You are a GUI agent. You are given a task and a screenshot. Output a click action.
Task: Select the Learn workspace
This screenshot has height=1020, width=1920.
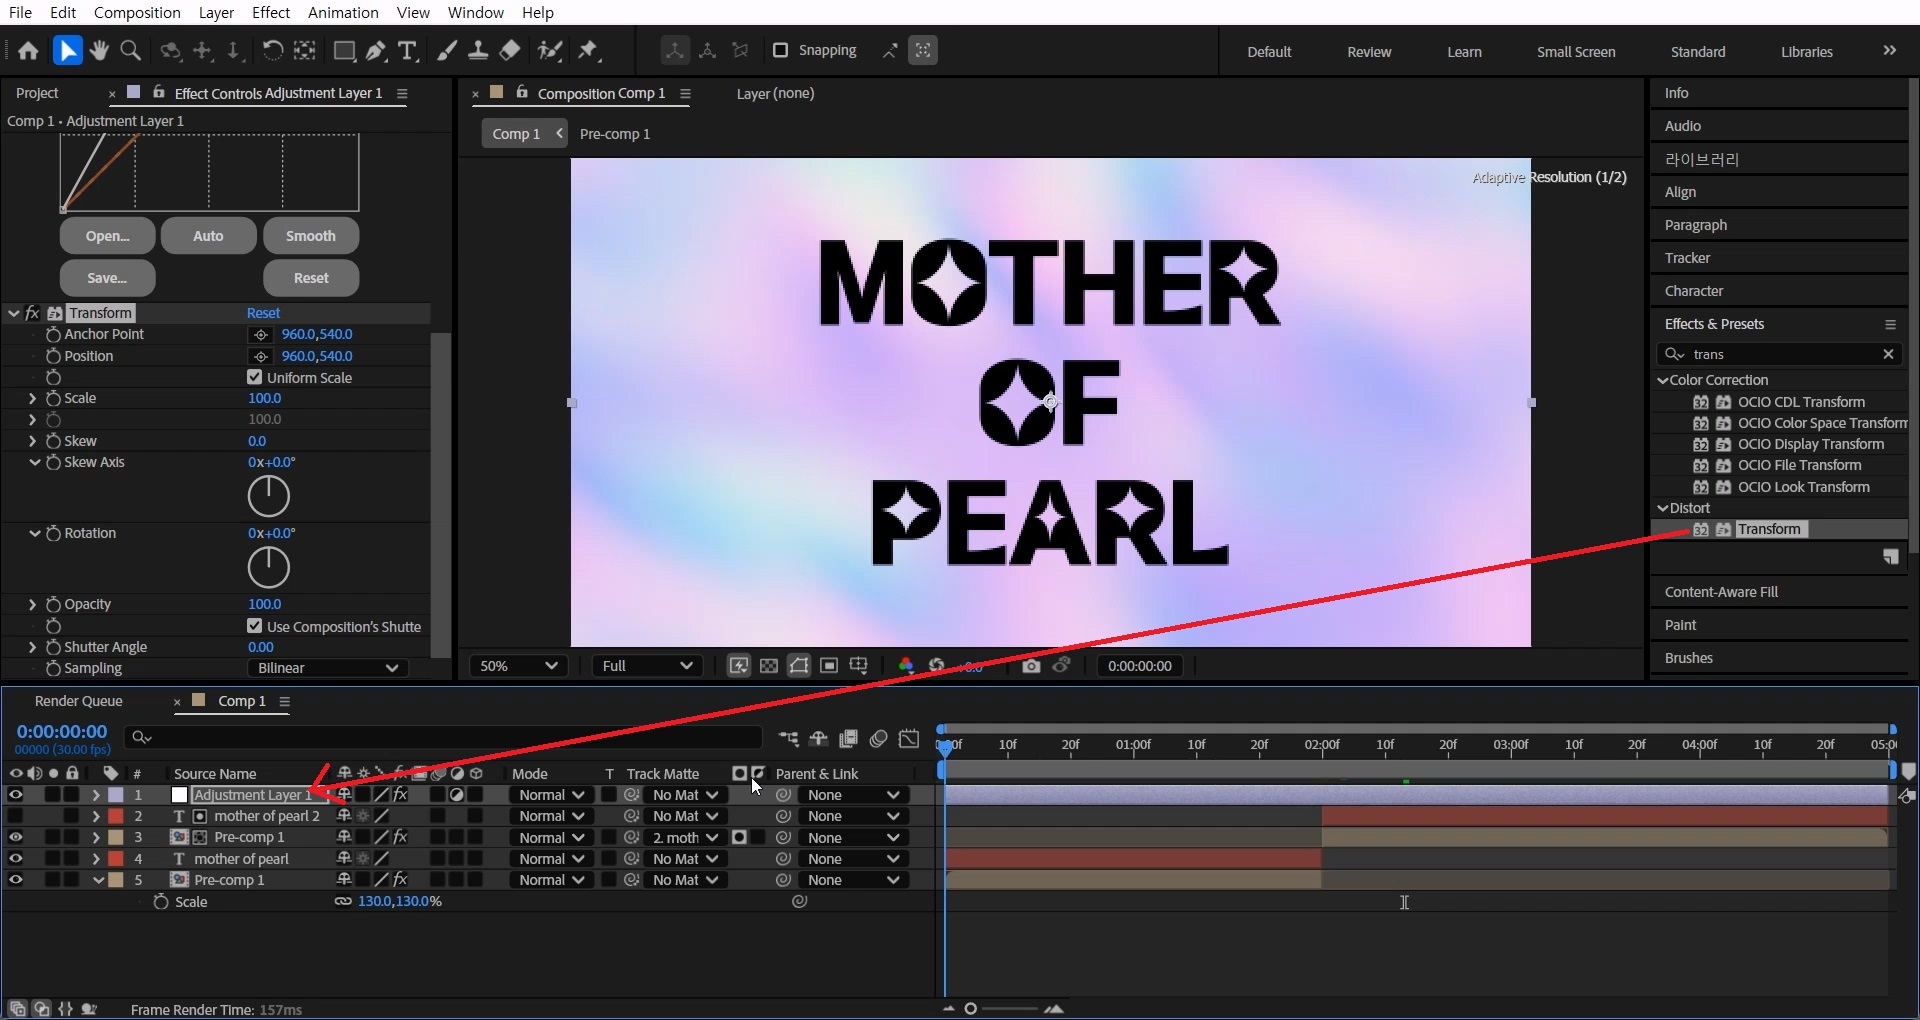click(x=1464, y=52)
